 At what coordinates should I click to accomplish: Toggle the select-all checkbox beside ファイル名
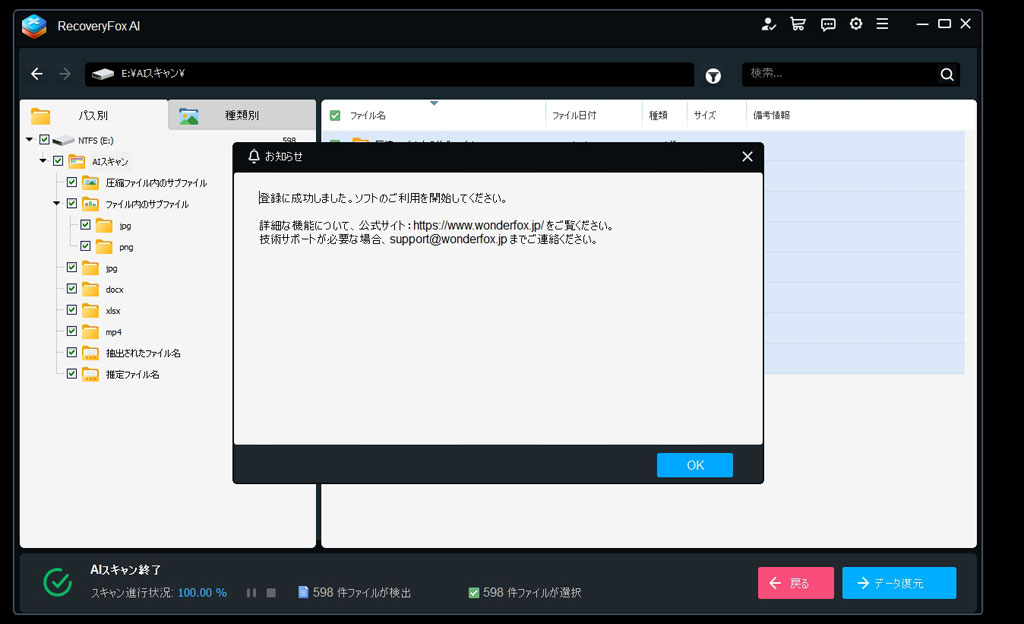pos(335,115)
